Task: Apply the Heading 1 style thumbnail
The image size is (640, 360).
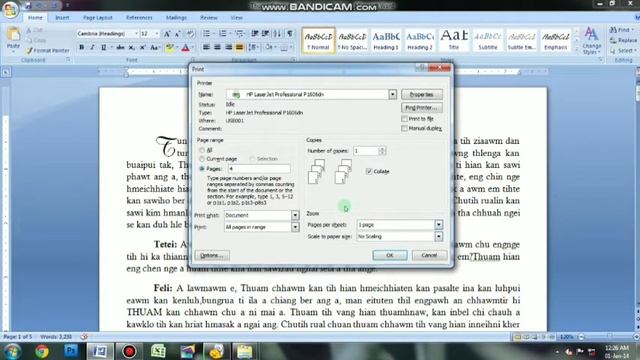Action: [385, 40]
